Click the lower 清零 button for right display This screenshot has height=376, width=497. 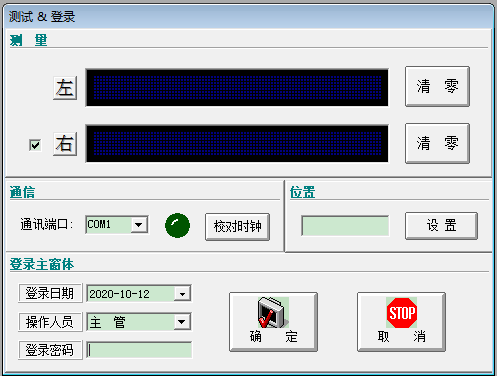point(437,143)
